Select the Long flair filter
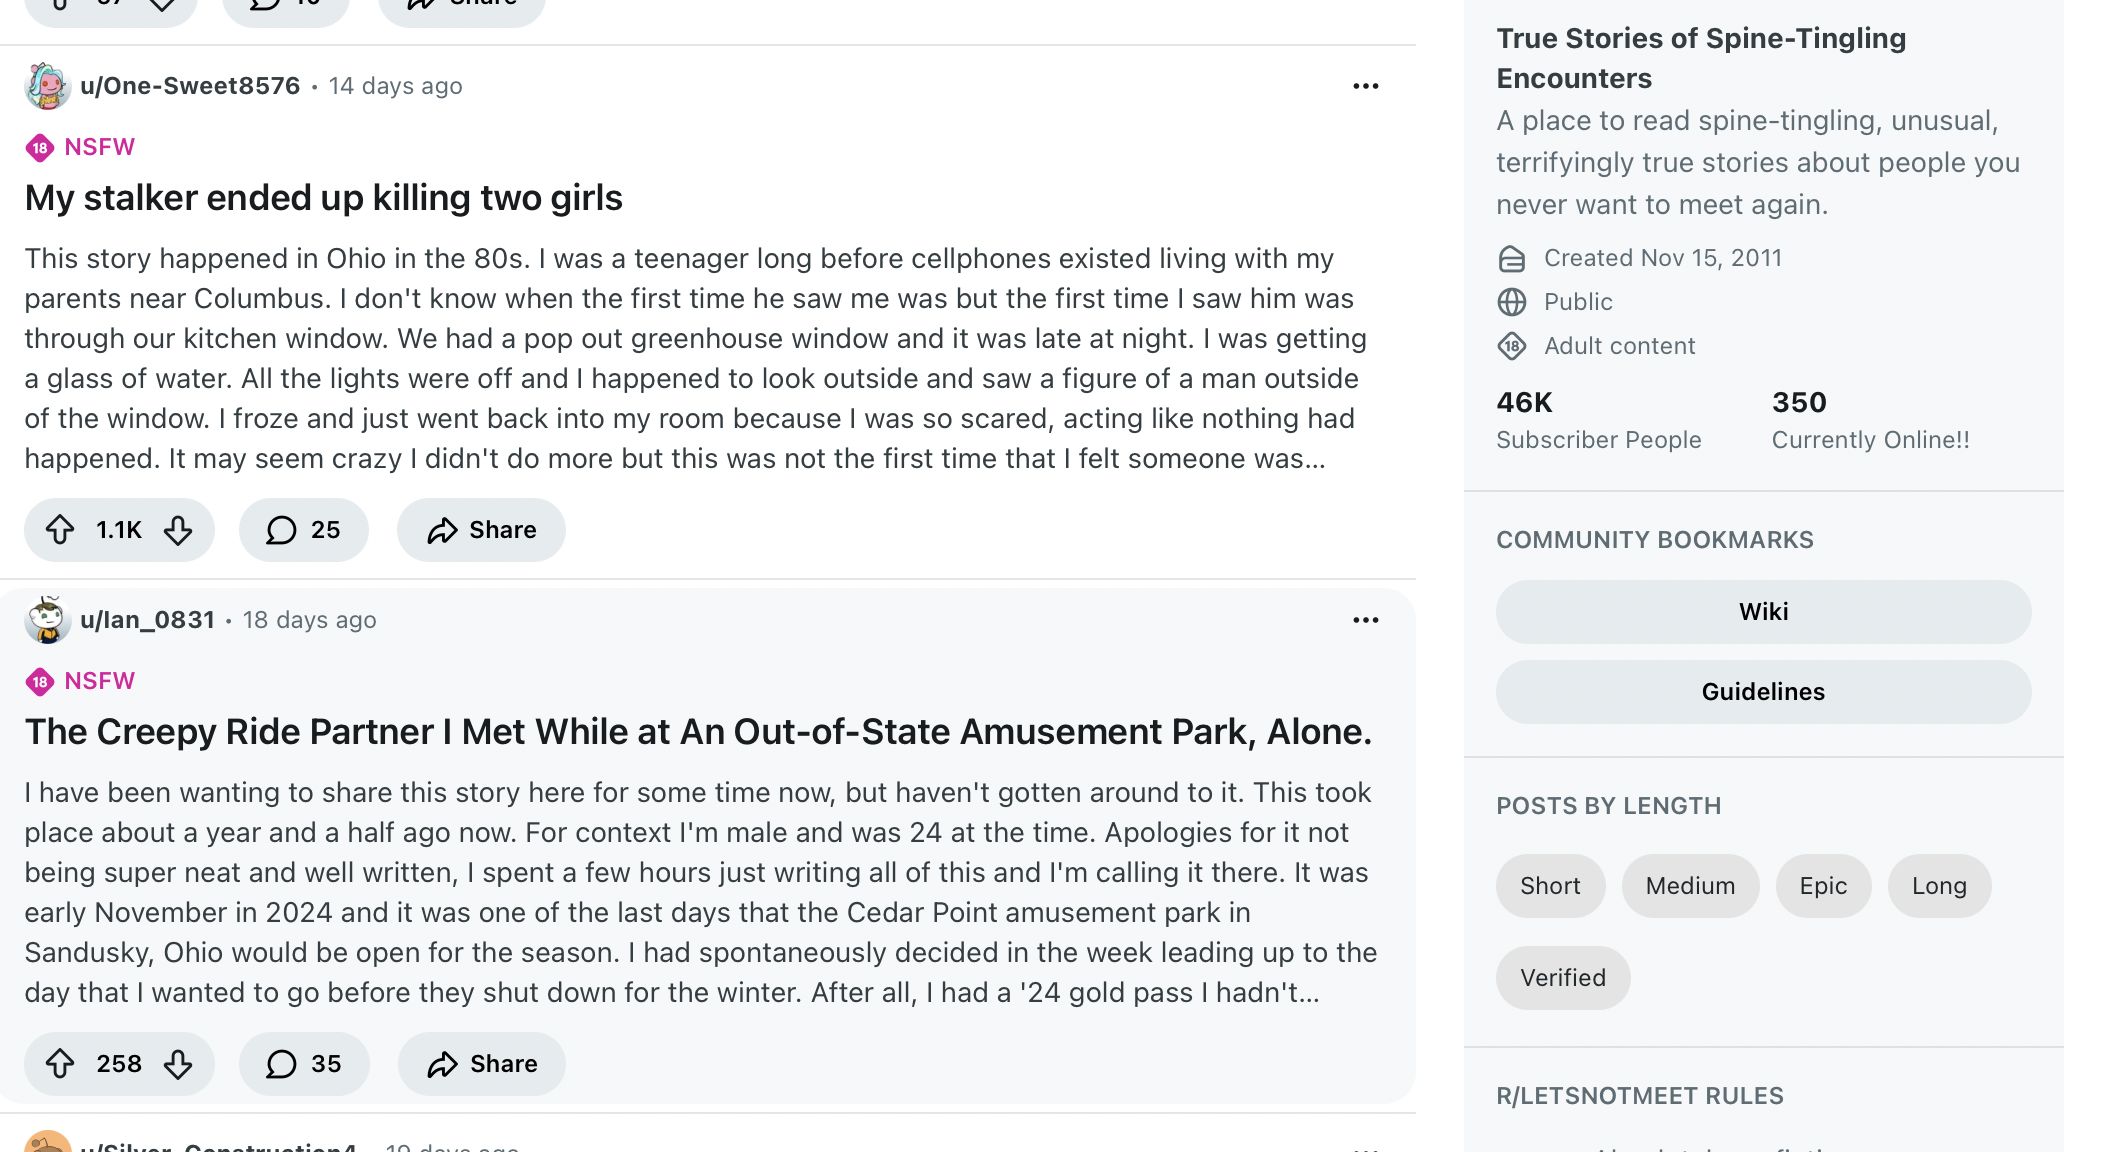Viewport: 2108px width, 1152px height. [x=1939, y=886]
